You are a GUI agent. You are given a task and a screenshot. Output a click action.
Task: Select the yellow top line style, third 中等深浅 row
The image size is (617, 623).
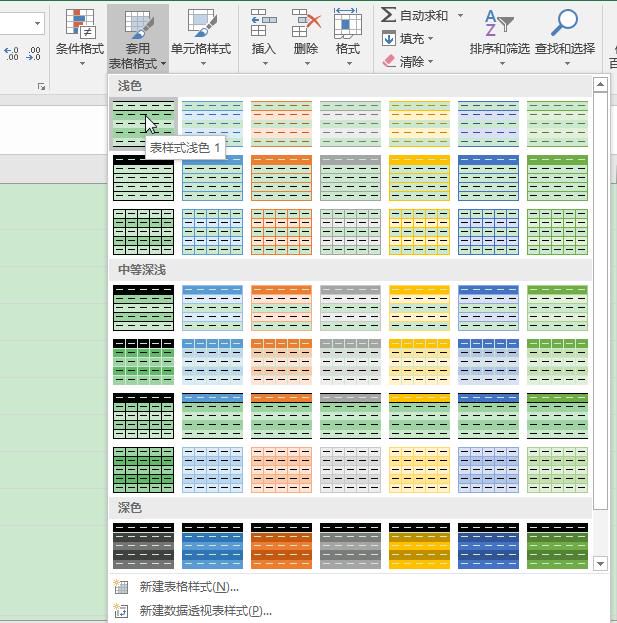tap(419, 416)
